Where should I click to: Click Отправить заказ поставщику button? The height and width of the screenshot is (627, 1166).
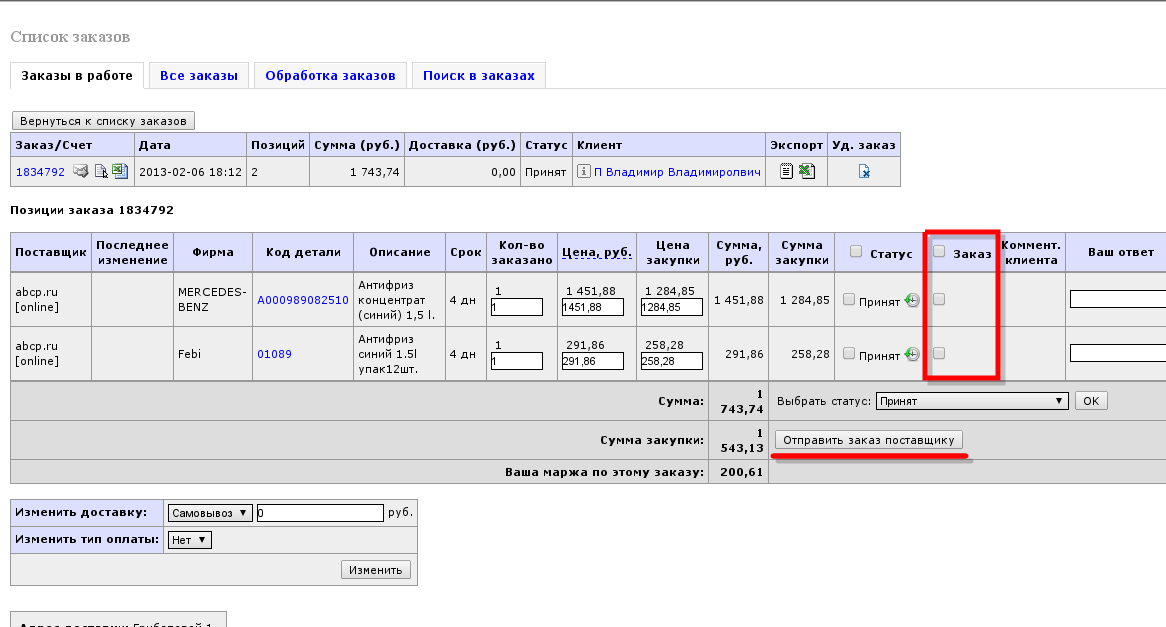[869, 440]
